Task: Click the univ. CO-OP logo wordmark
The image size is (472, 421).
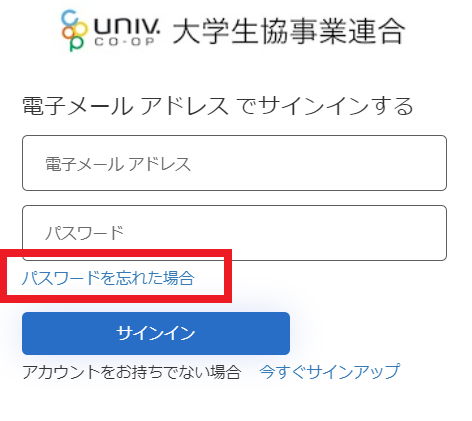Action: [127, 31]
